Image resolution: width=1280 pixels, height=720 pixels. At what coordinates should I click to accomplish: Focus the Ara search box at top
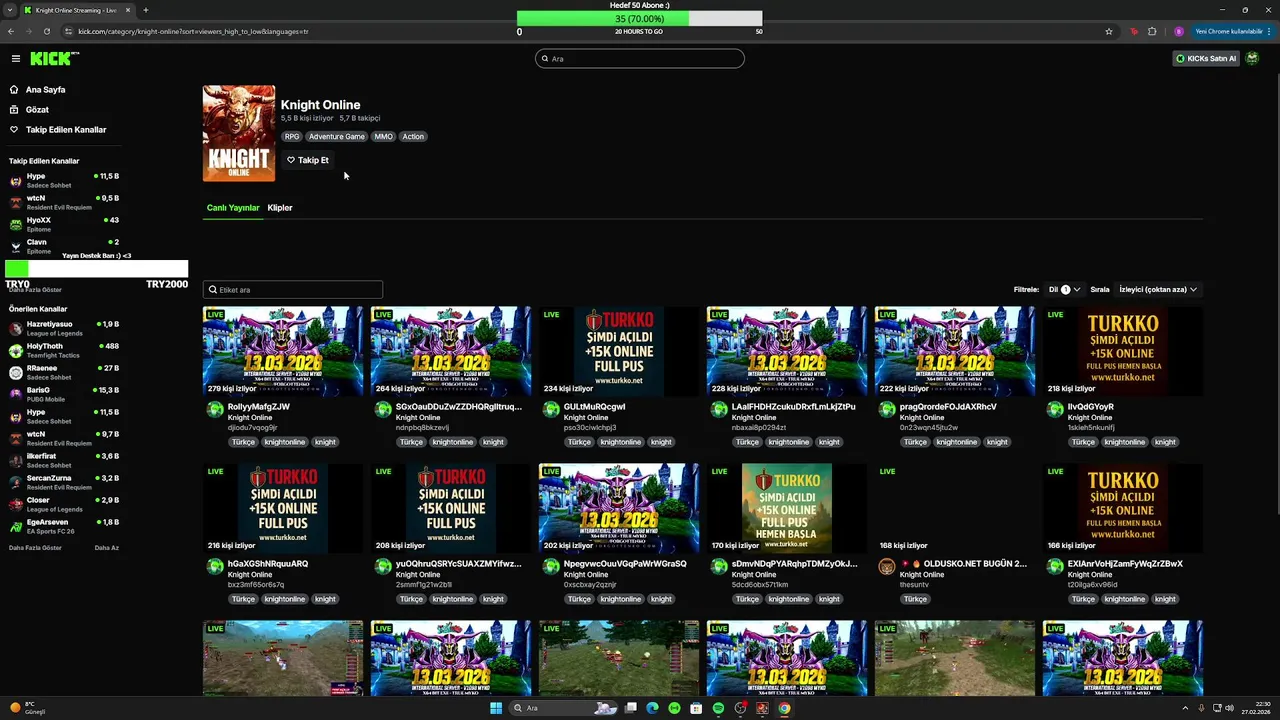point(640,59)
